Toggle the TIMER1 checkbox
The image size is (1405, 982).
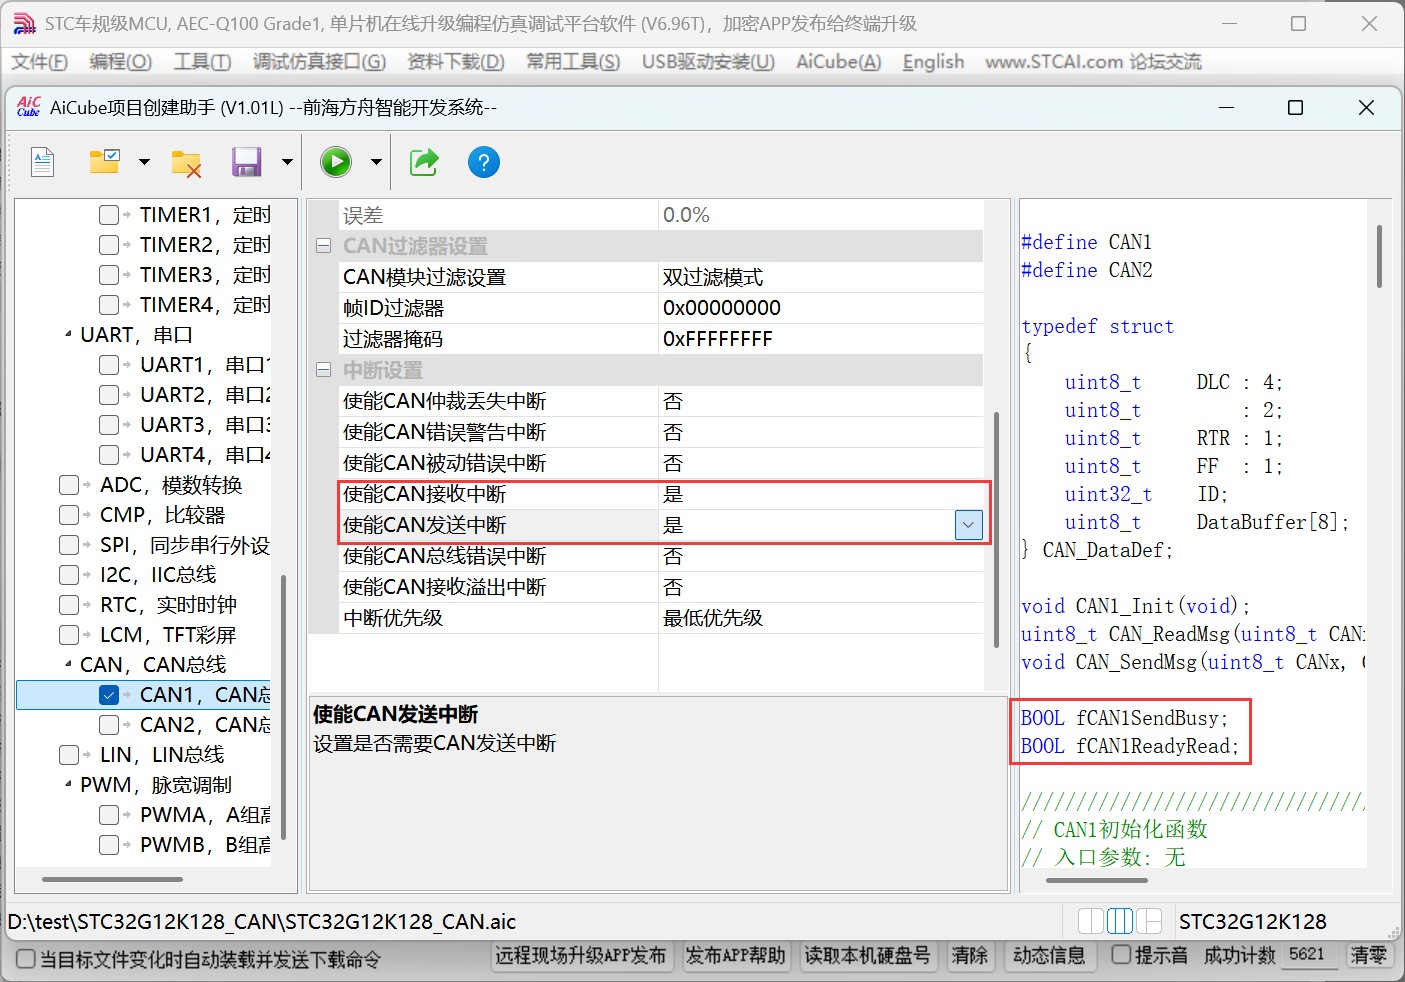coord(109,215)
